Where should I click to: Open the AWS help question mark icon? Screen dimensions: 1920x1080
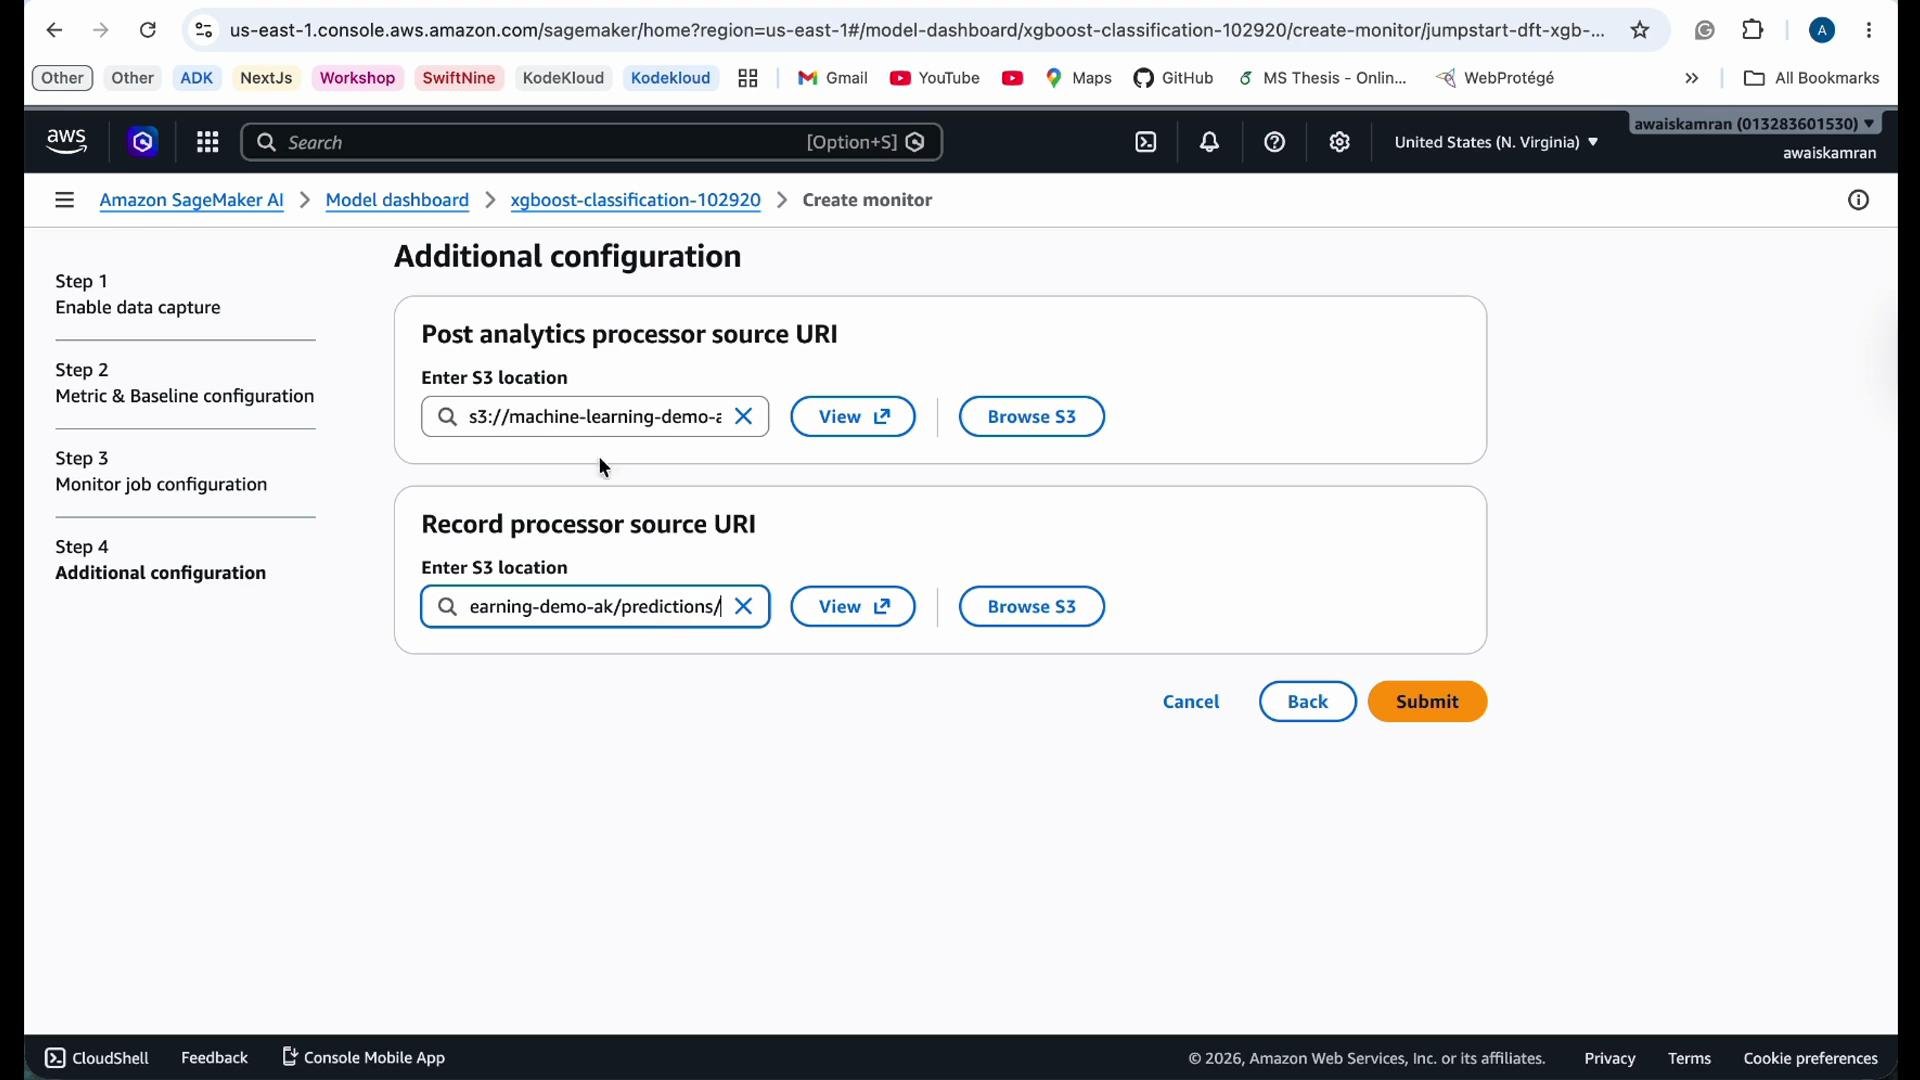point(1275,143)
